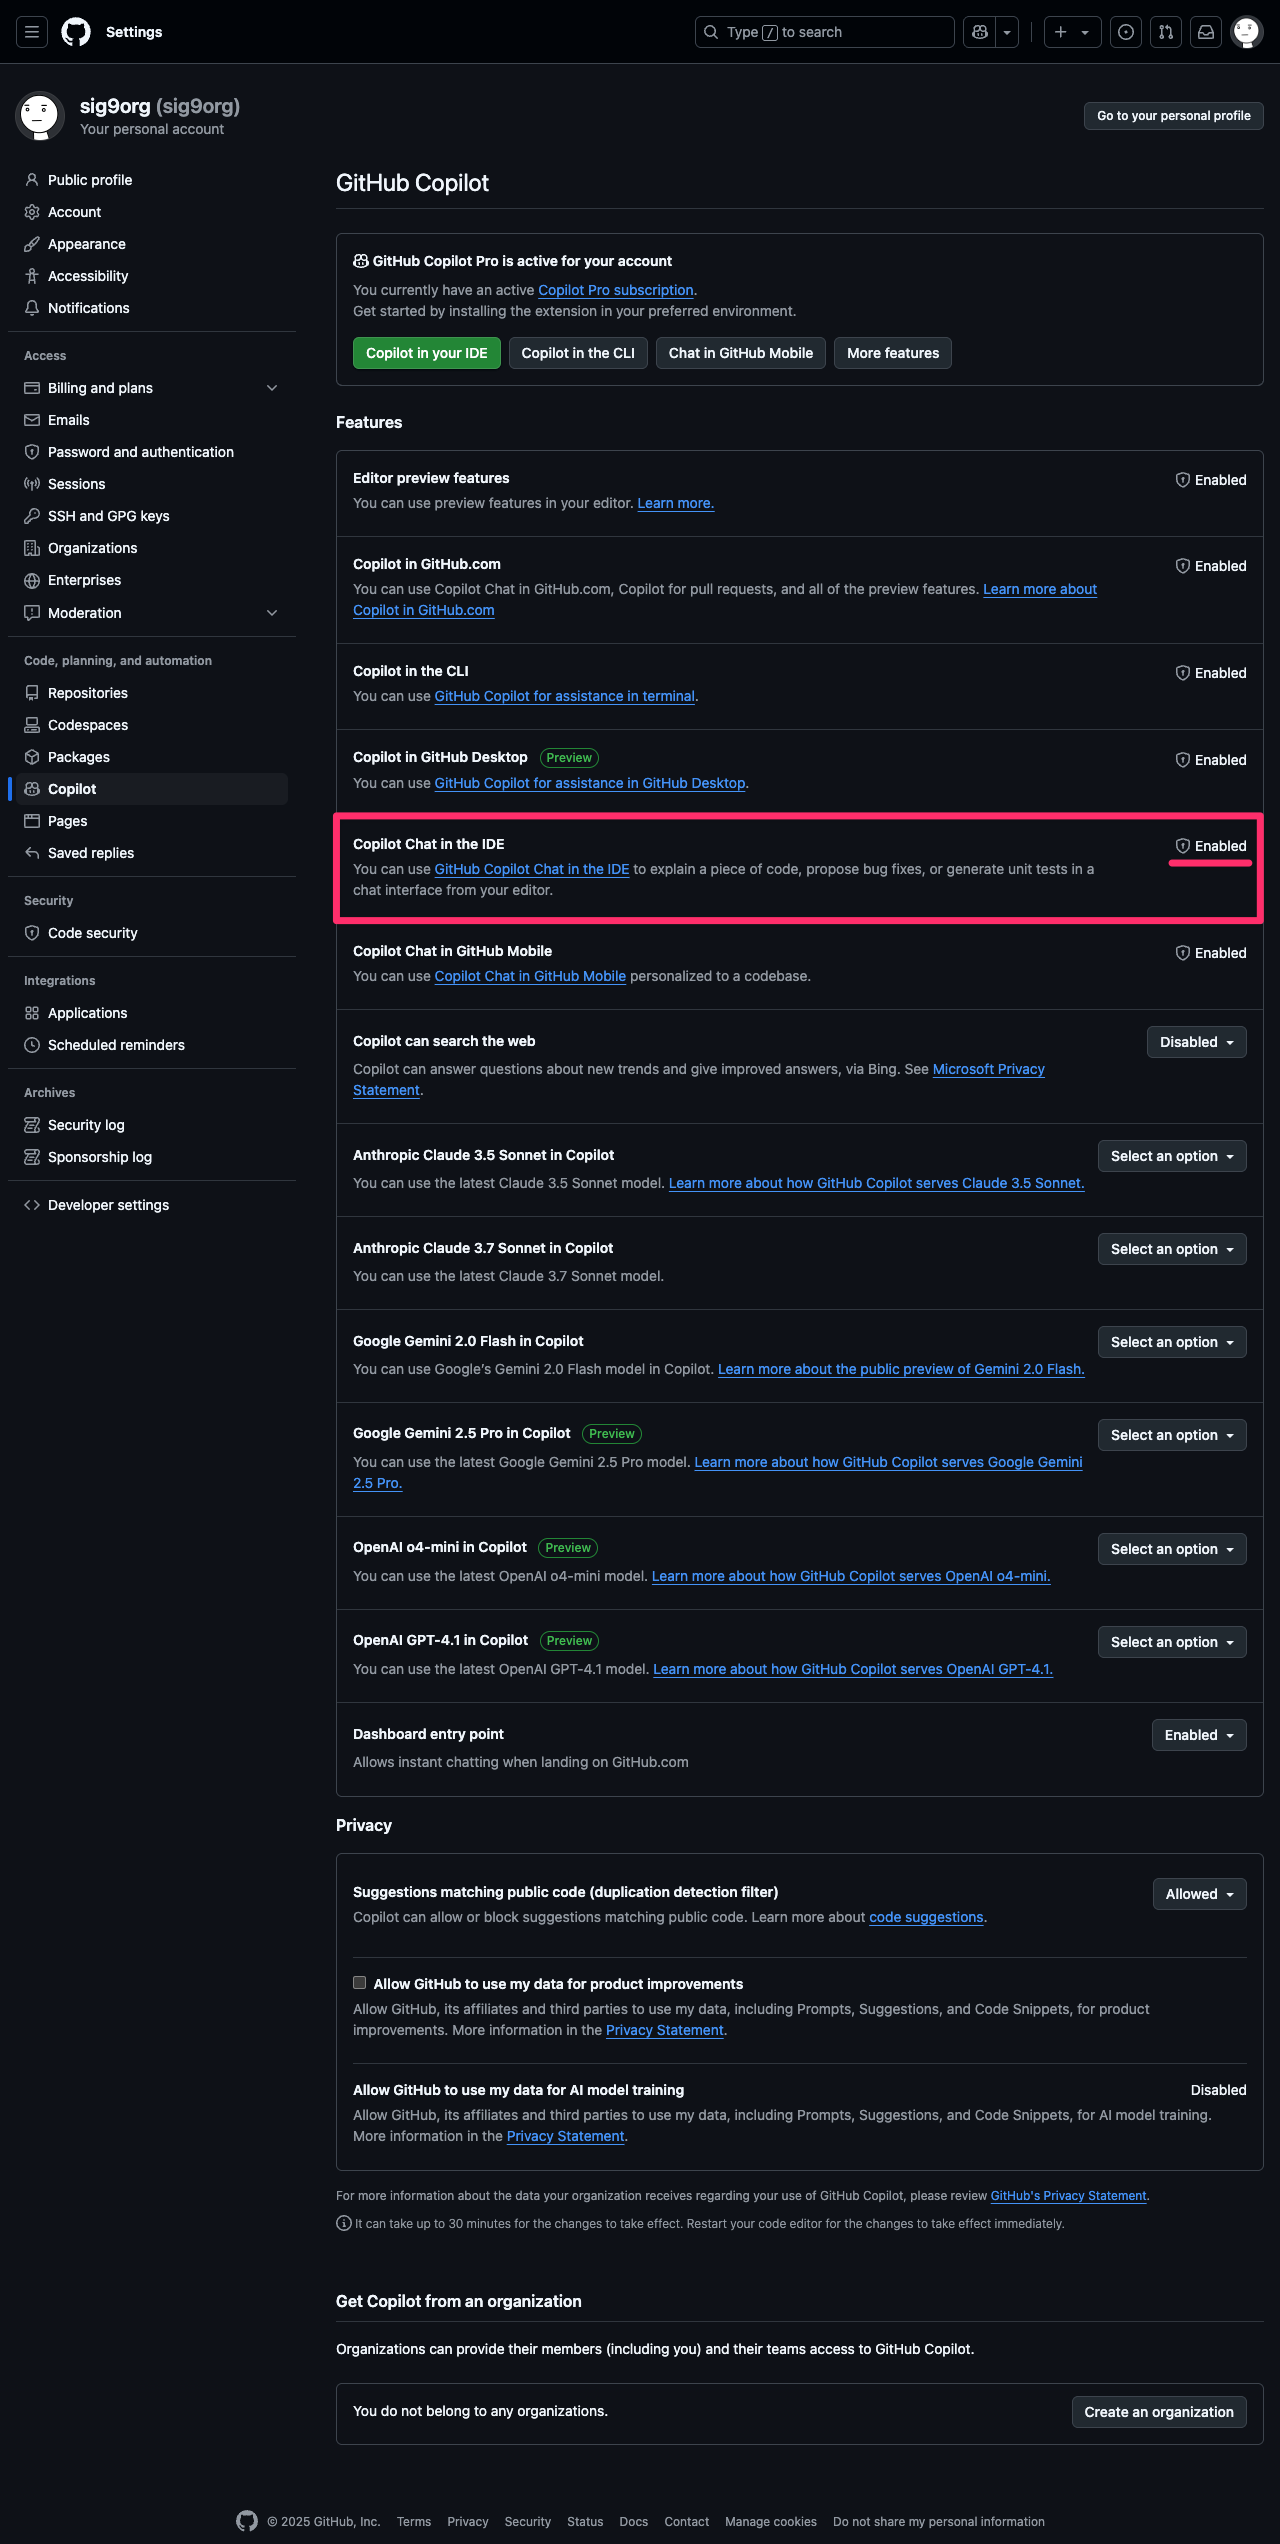Click the Security log icon
Image resolution: width=1280 pixels, height=2544 pixels.
(32, 1125)
